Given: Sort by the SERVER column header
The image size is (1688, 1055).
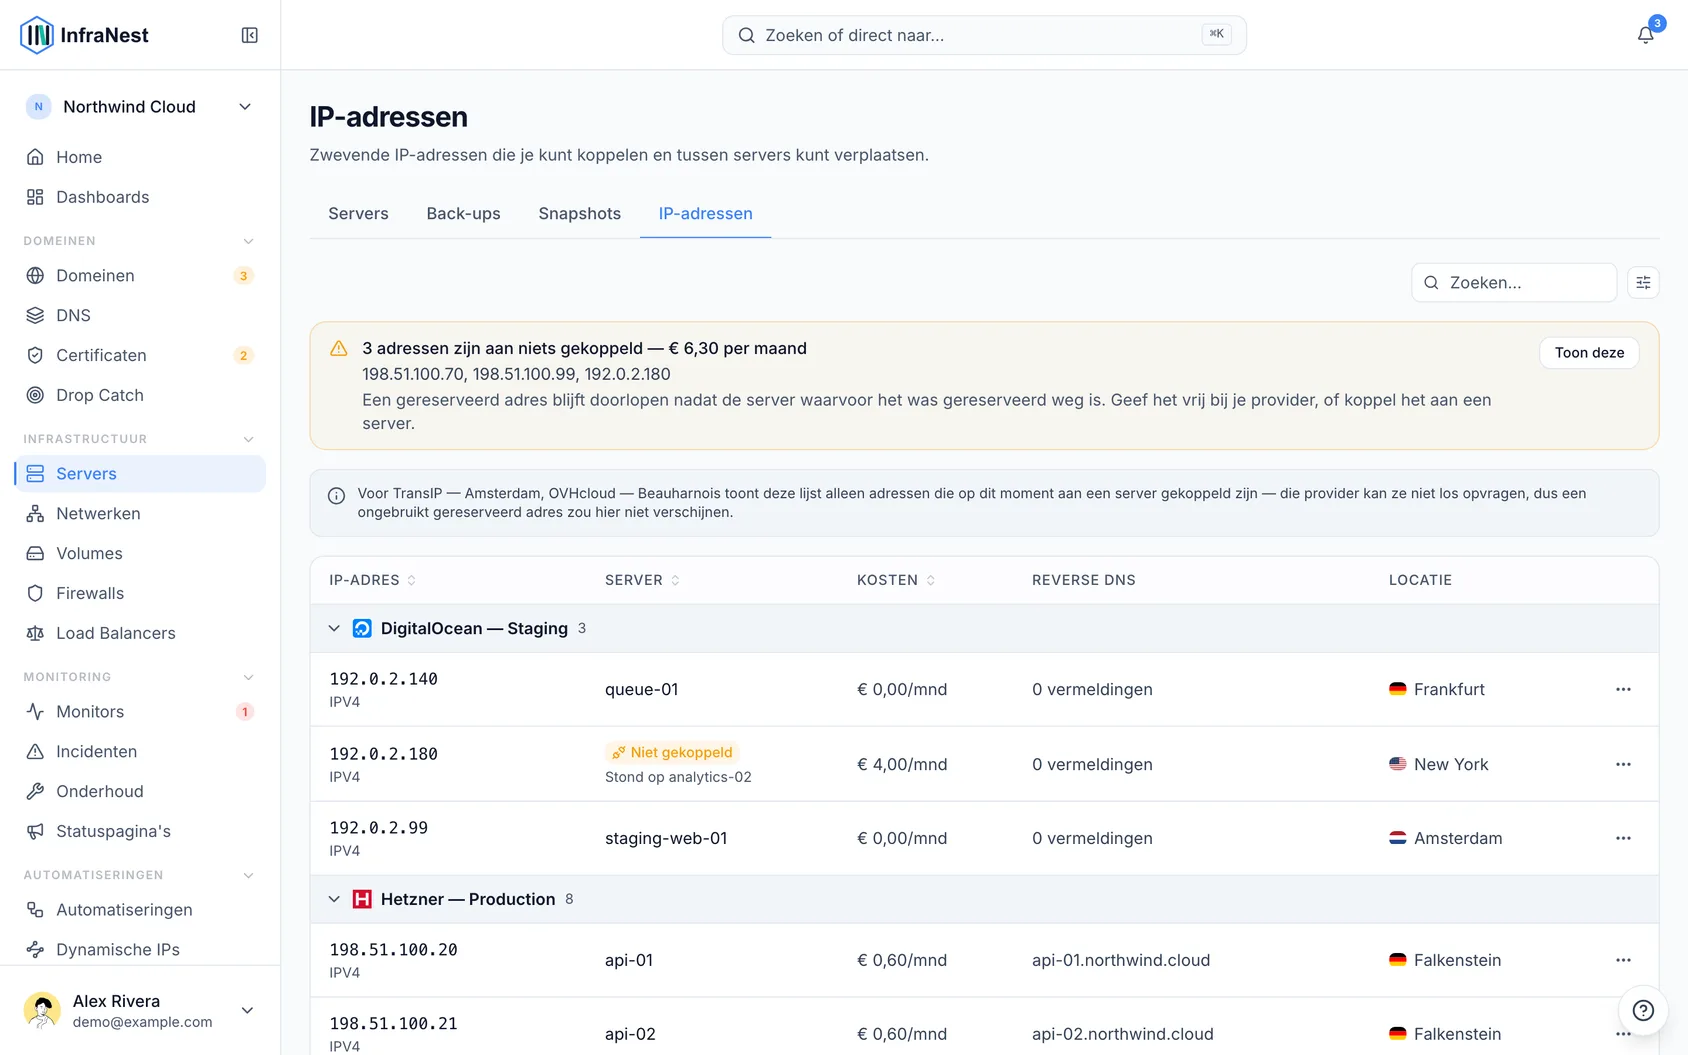Looking at the screenshot, I should pos(642,580).
